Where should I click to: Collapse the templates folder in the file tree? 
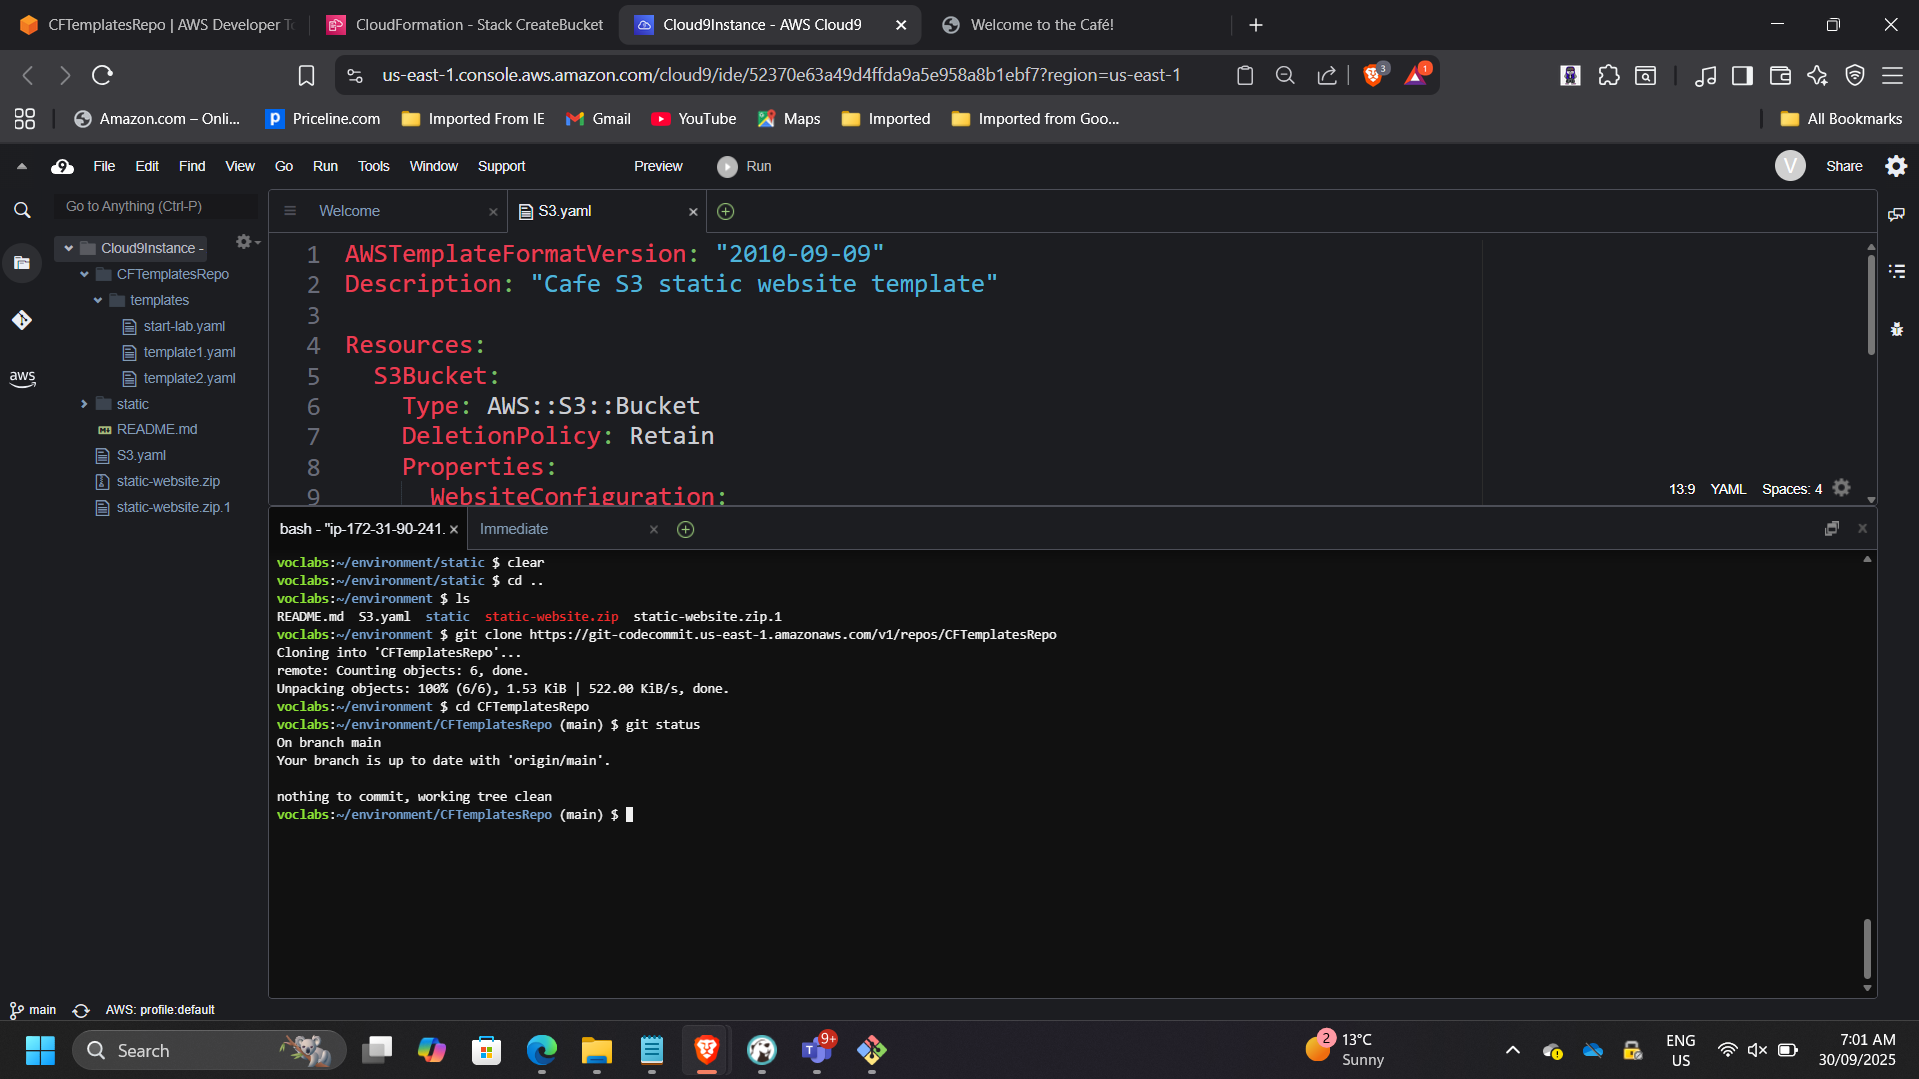(x=97, y=300)
